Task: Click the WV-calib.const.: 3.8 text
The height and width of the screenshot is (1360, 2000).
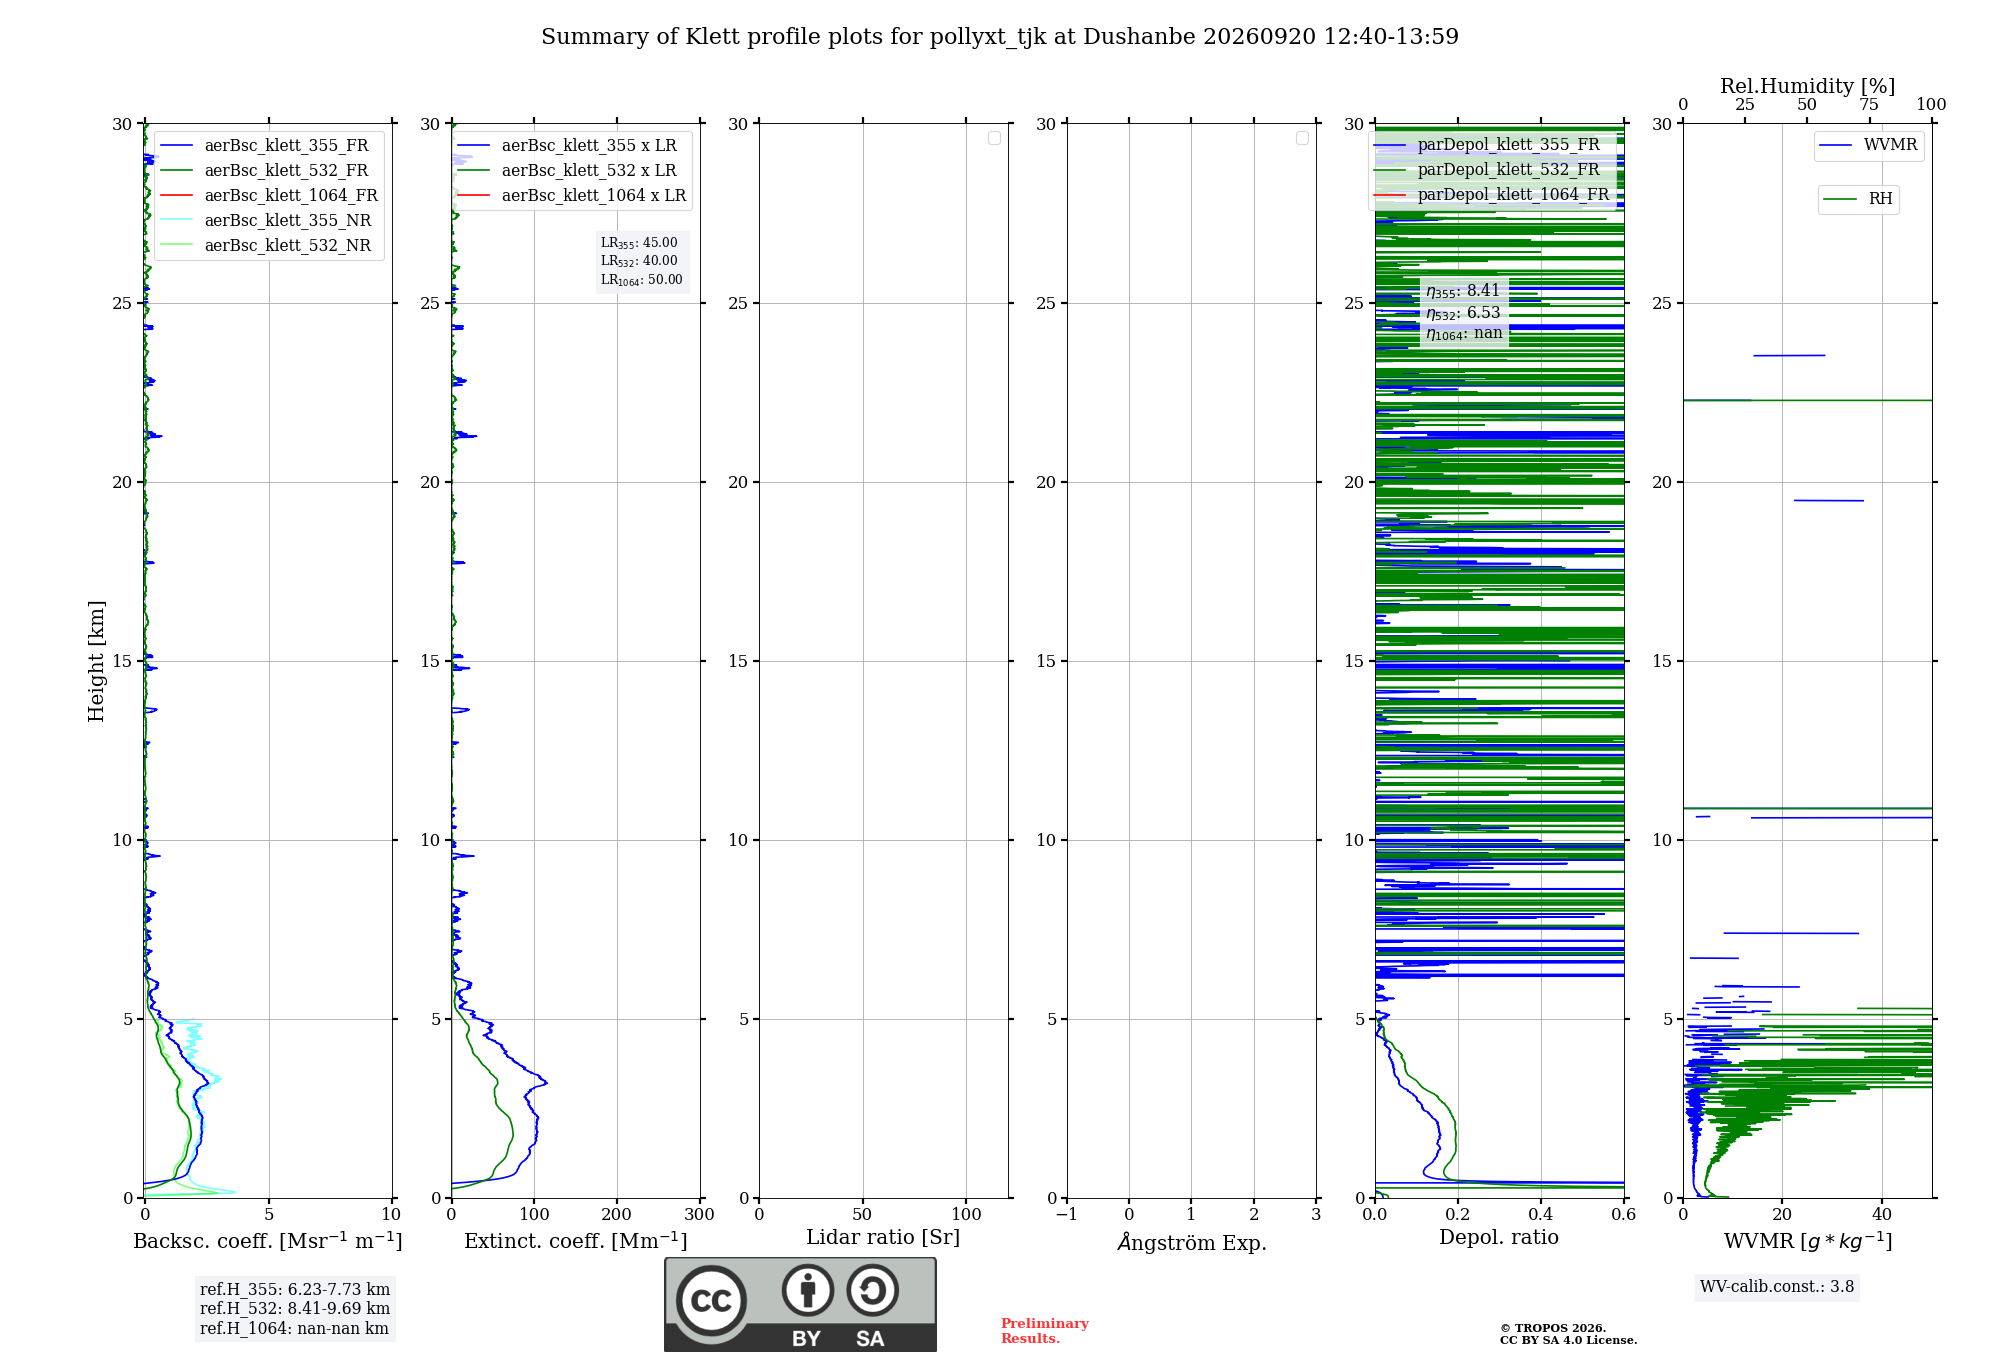Action: pos(1777,1287)
